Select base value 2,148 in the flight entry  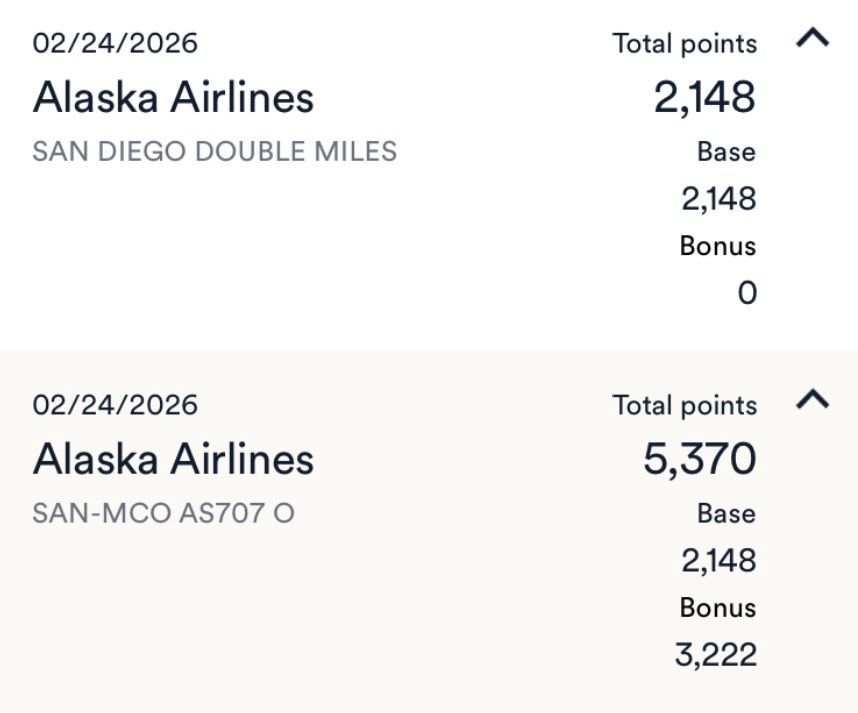click(718, 560)
